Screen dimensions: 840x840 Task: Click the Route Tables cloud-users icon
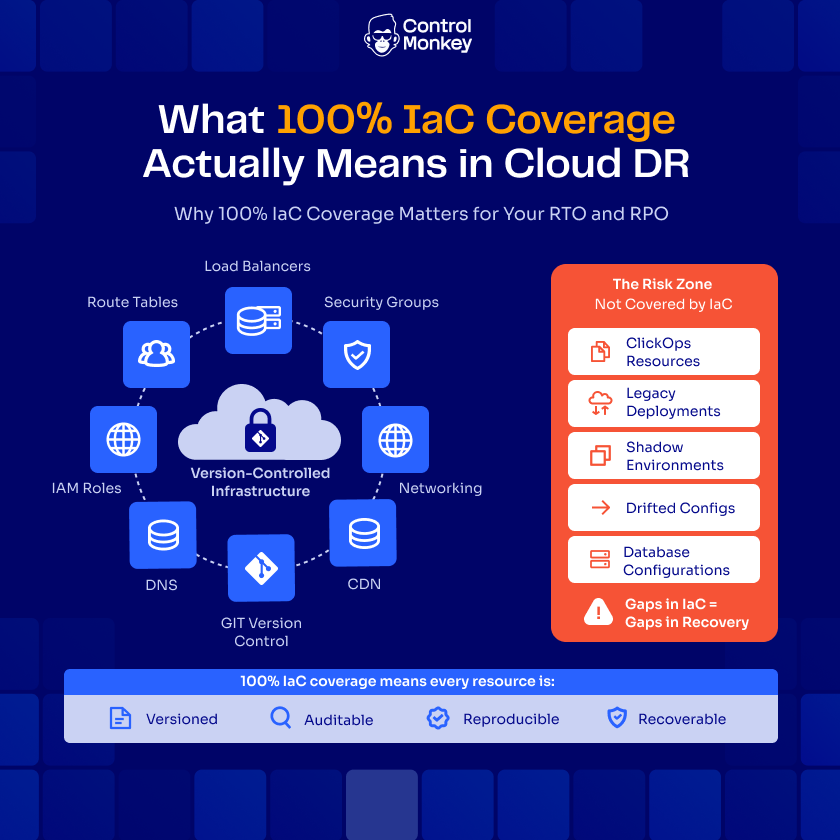click(156, 355)
